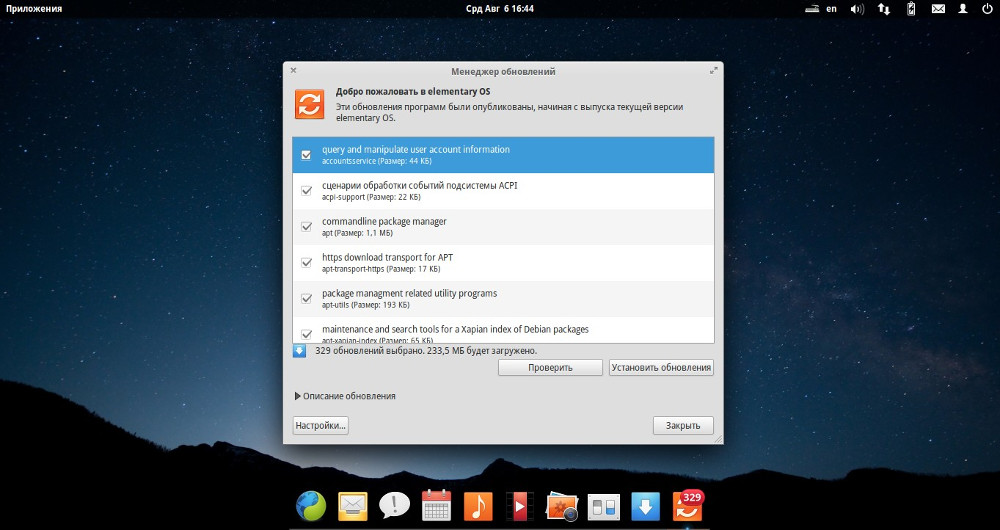The width and height of the screenshot is (1000, 530).
Task: Launch the Music player from dock
Action: point(478,507)
